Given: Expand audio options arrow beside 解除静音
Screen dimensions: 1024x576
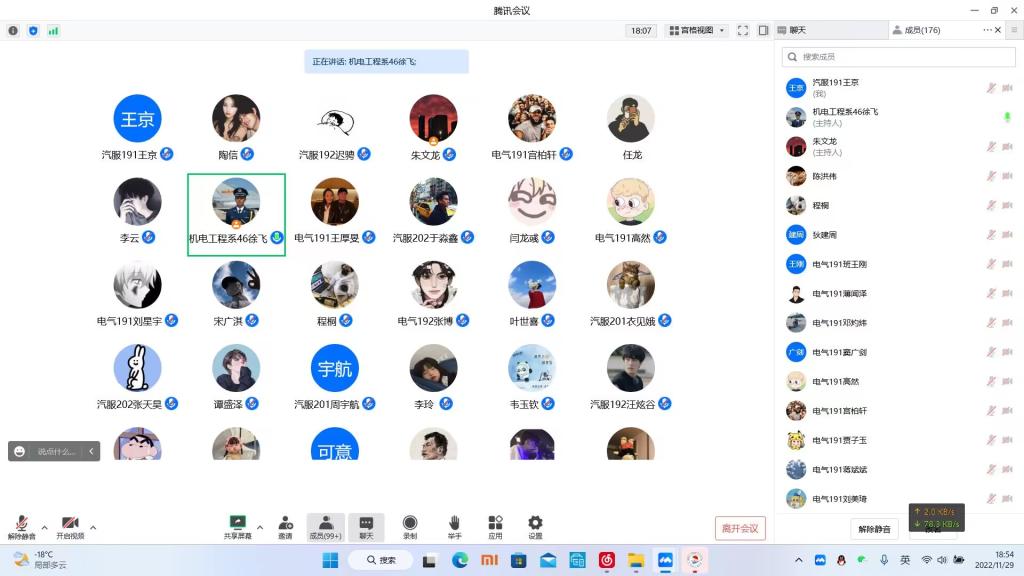Looking at the screenshot, I should 44,527.
